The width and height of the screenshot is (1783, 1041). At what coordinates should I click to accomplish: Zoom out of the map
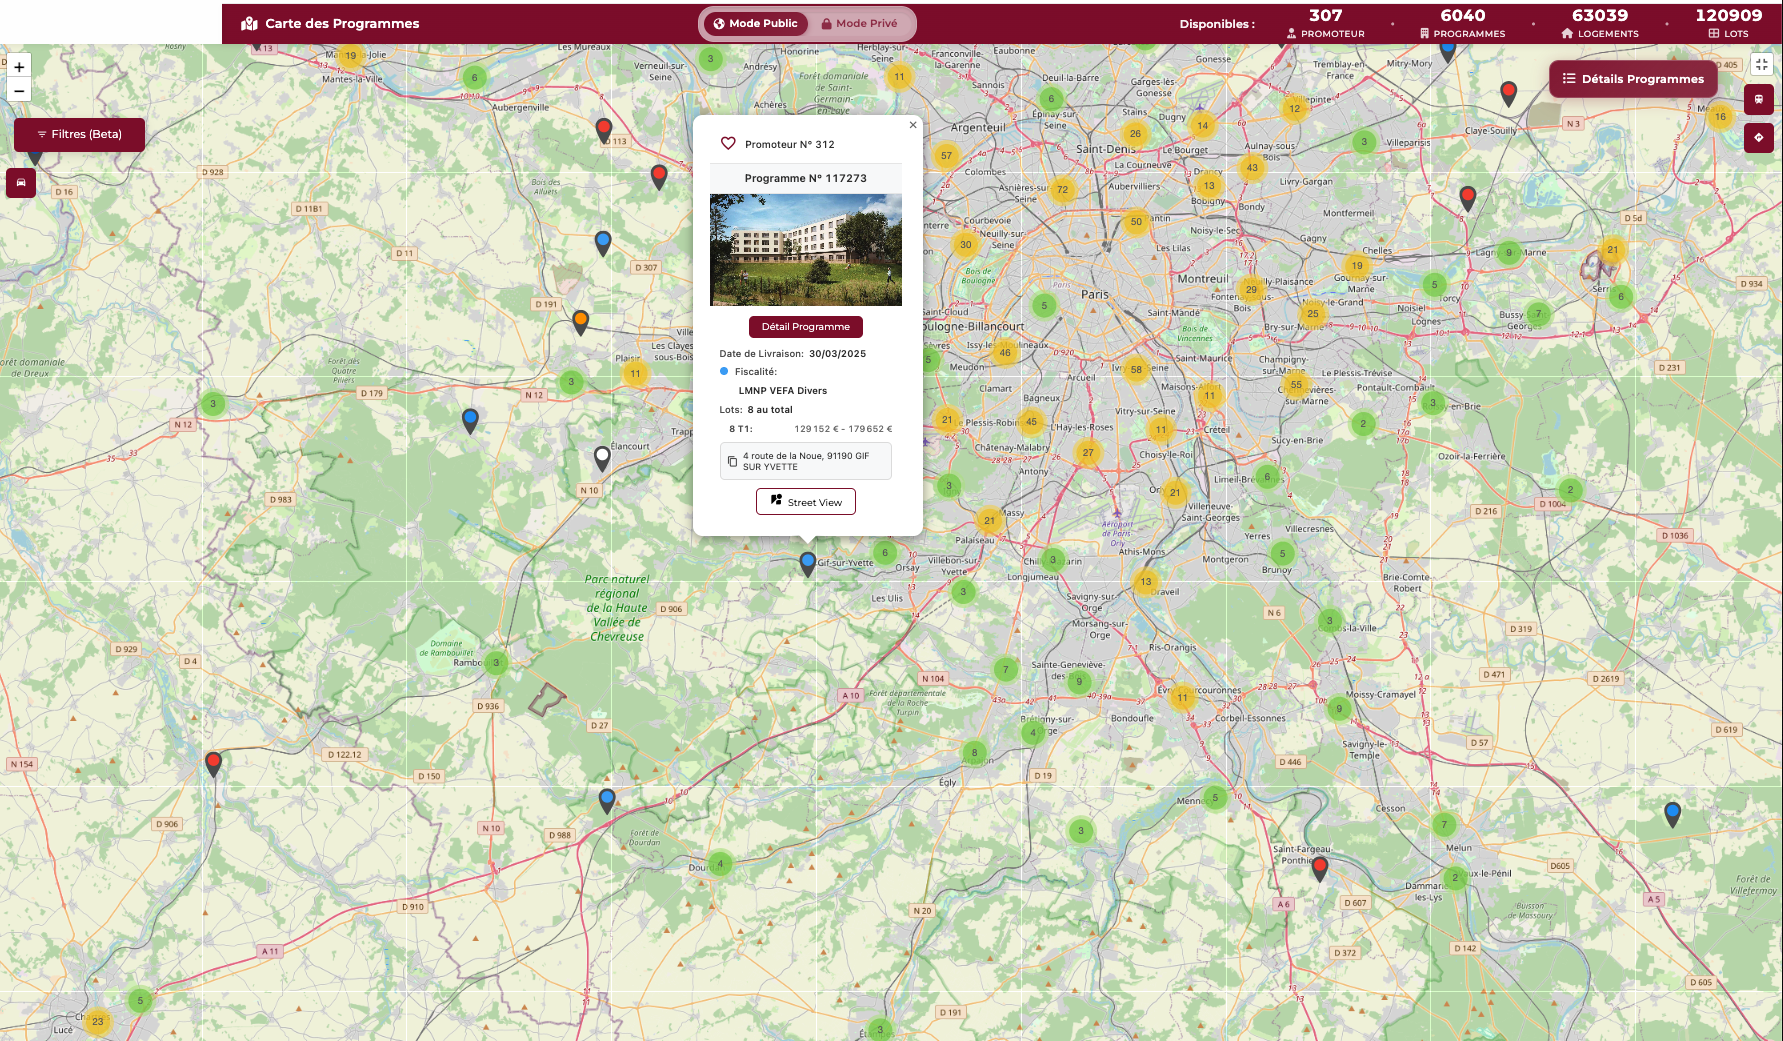(19, 91)
